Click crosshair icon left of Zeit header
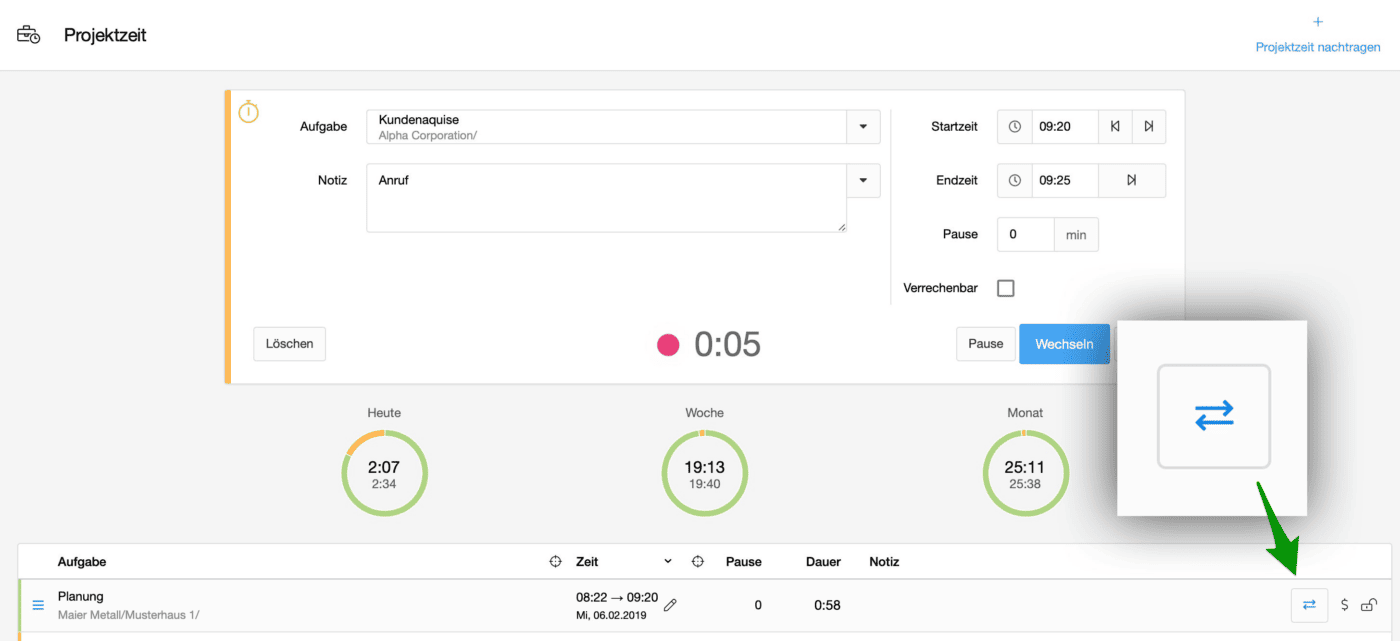Screen dimensions: 1400x641 pos(555,562)
